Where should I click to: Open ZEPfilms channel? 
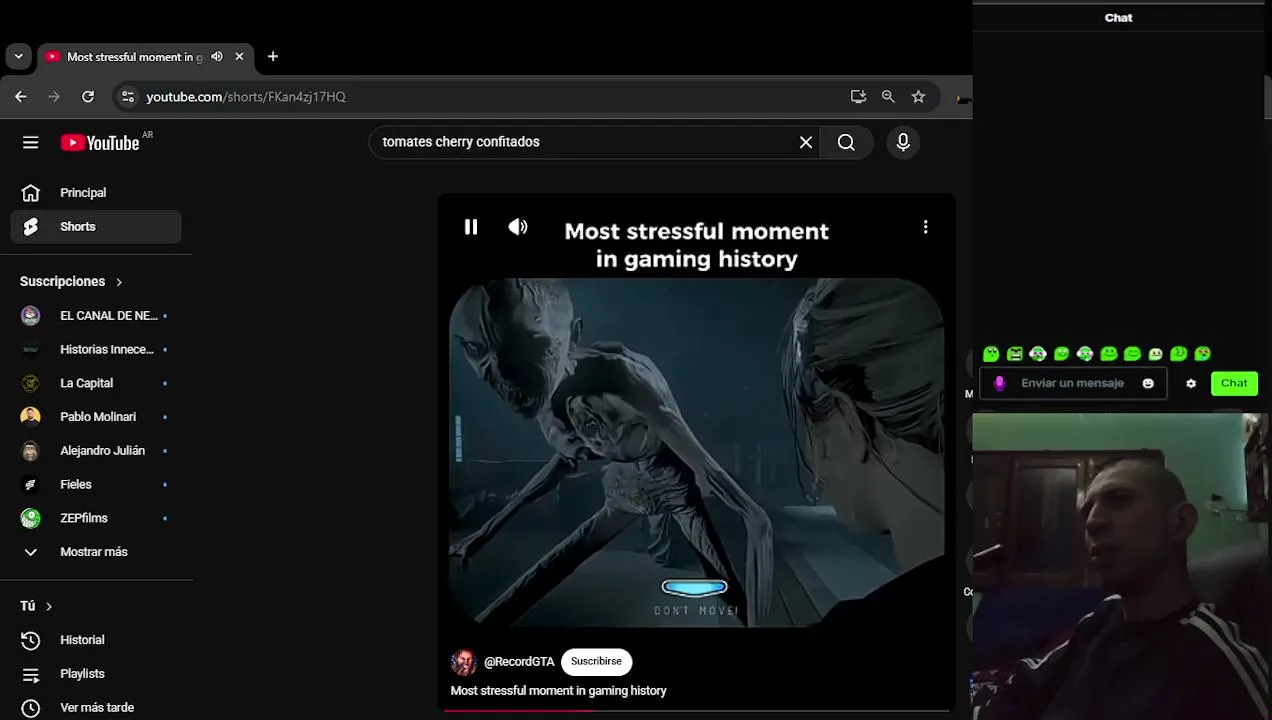pyautogui.click(x=96, y=518)
